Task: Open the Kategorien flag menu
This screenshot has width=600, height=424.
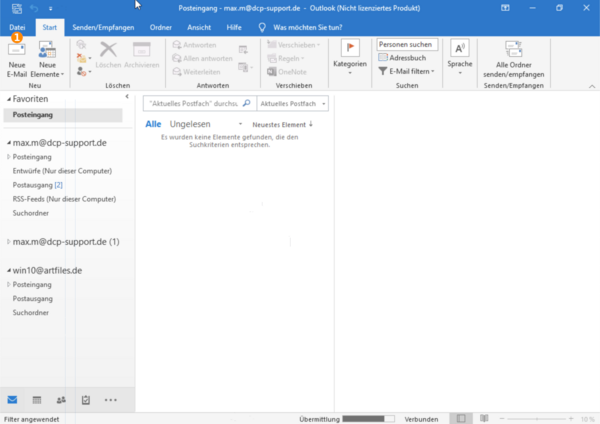Action: click(x=350, y=57)
